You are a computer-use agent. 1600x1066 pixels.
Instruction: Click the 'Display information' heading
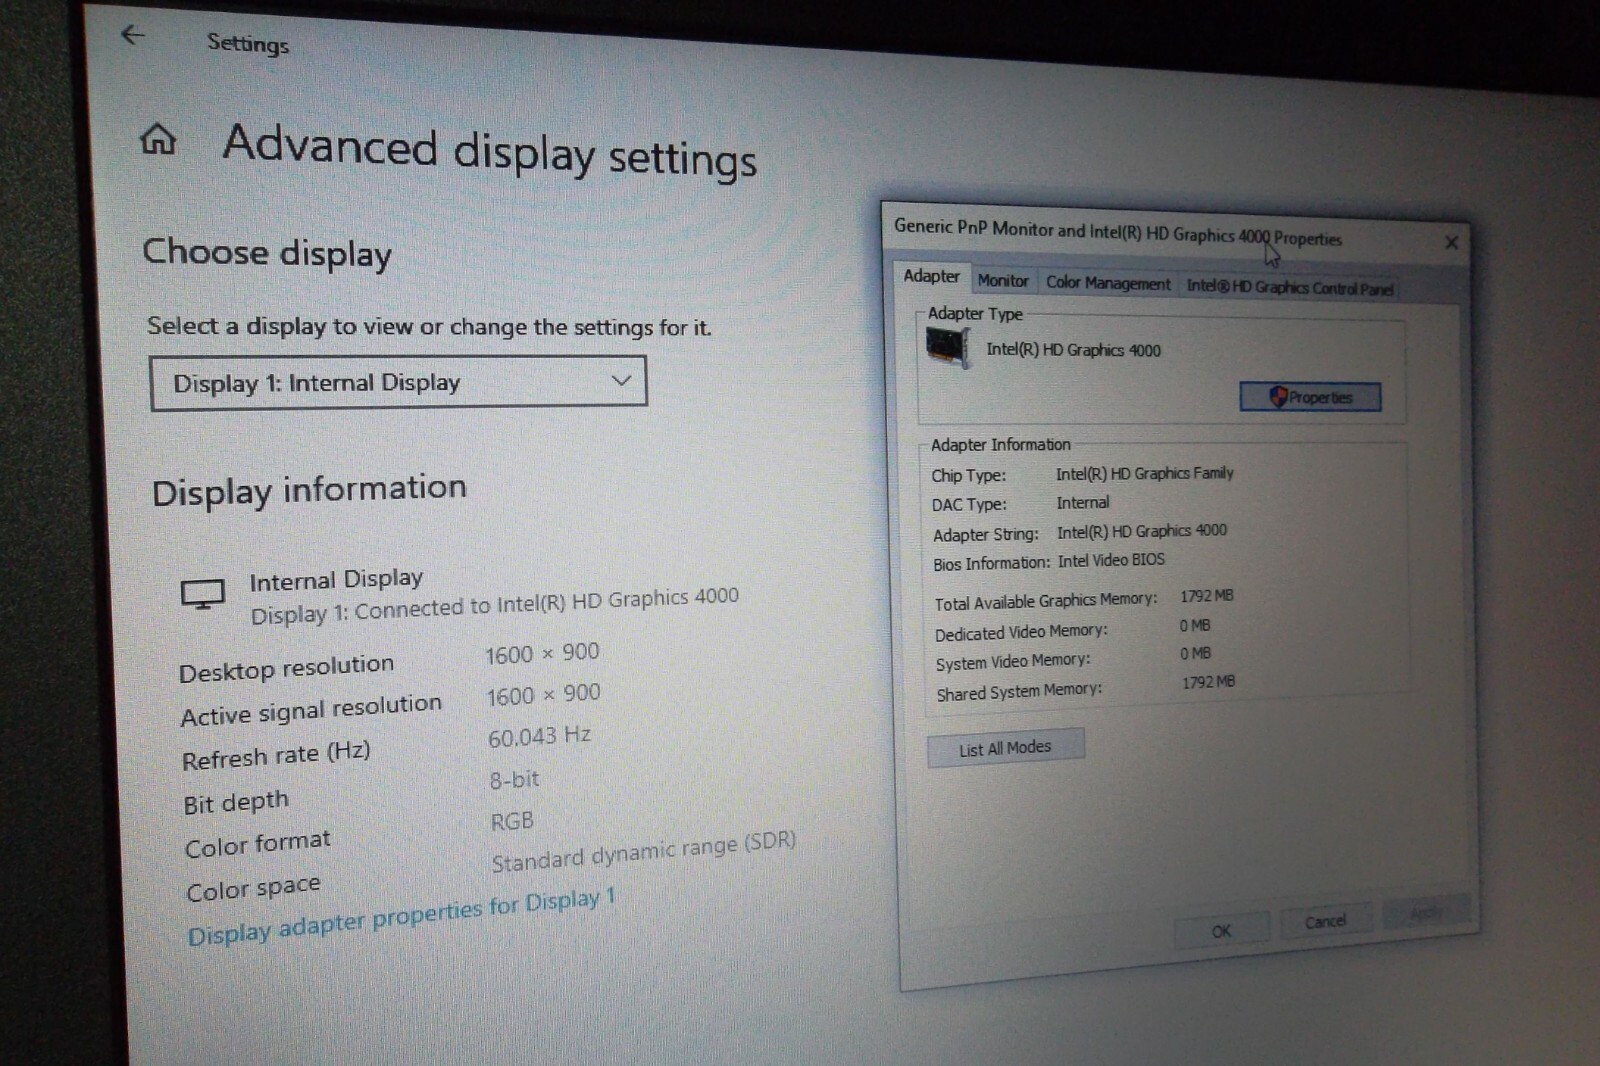tap(309, 490)
